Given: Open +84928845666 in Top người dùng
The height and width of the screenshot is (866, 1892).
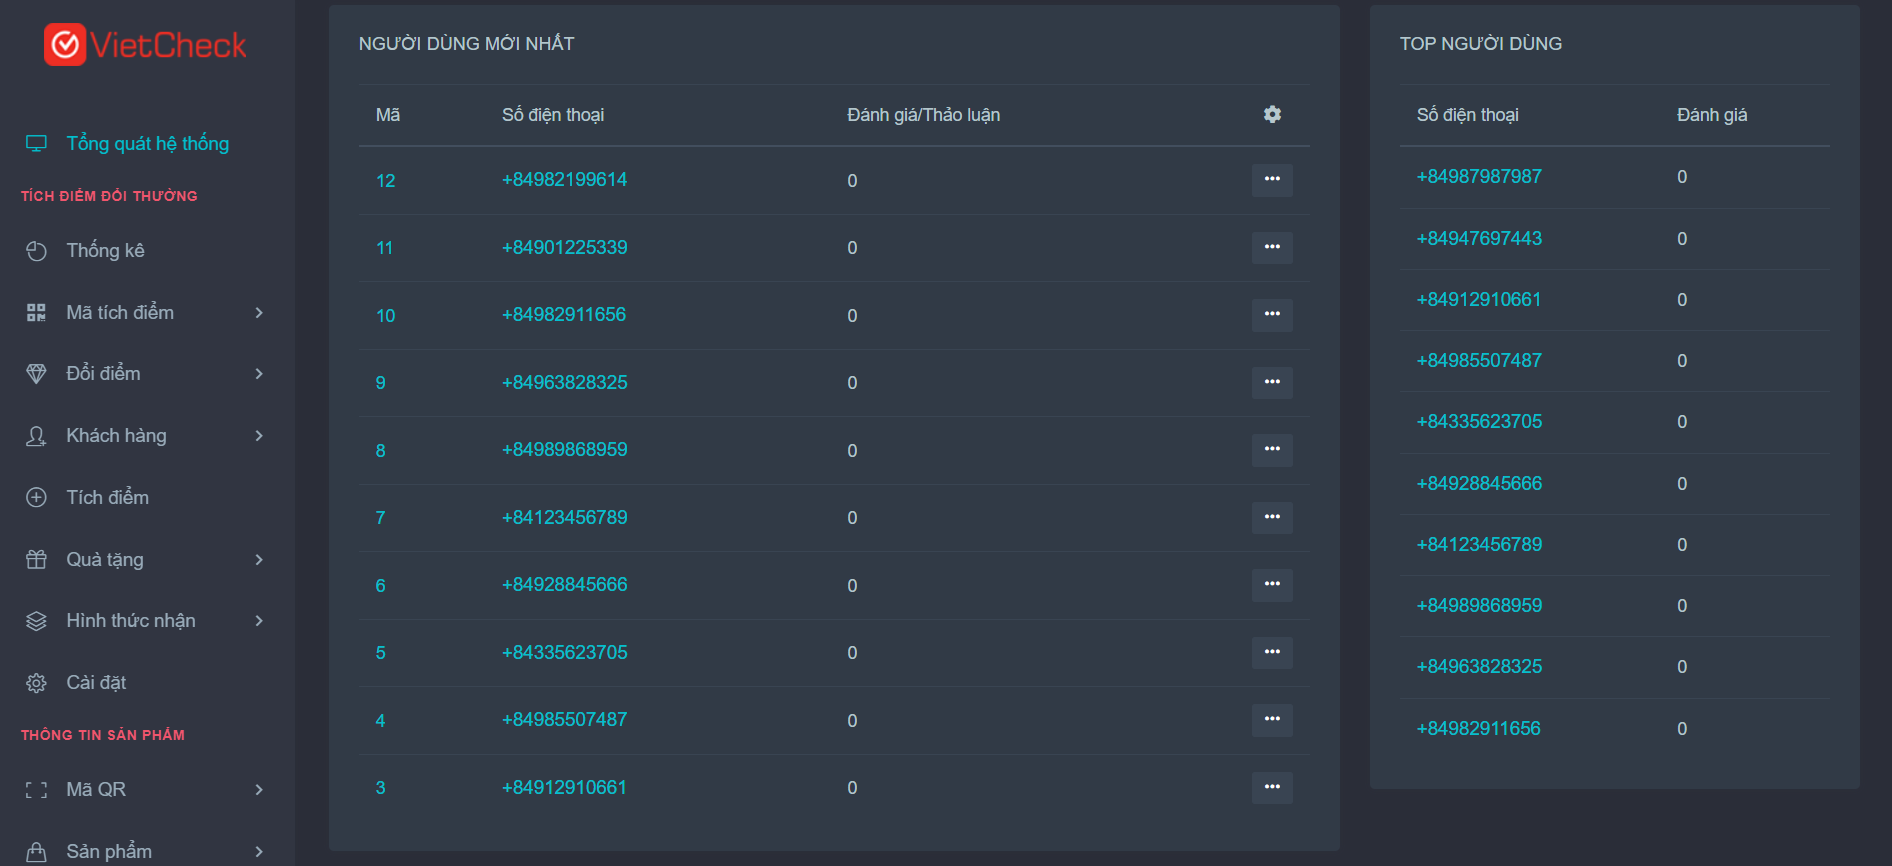Looking at the screenshot, I should [x=1479, y=484].
